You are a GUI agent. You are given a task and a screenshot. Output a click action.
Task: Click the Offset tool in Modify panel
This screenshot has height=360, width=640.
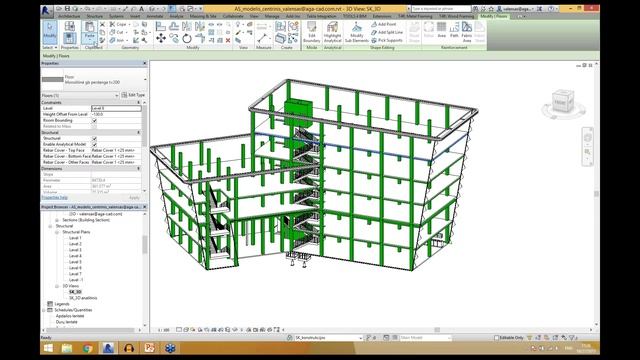(174, 27)
